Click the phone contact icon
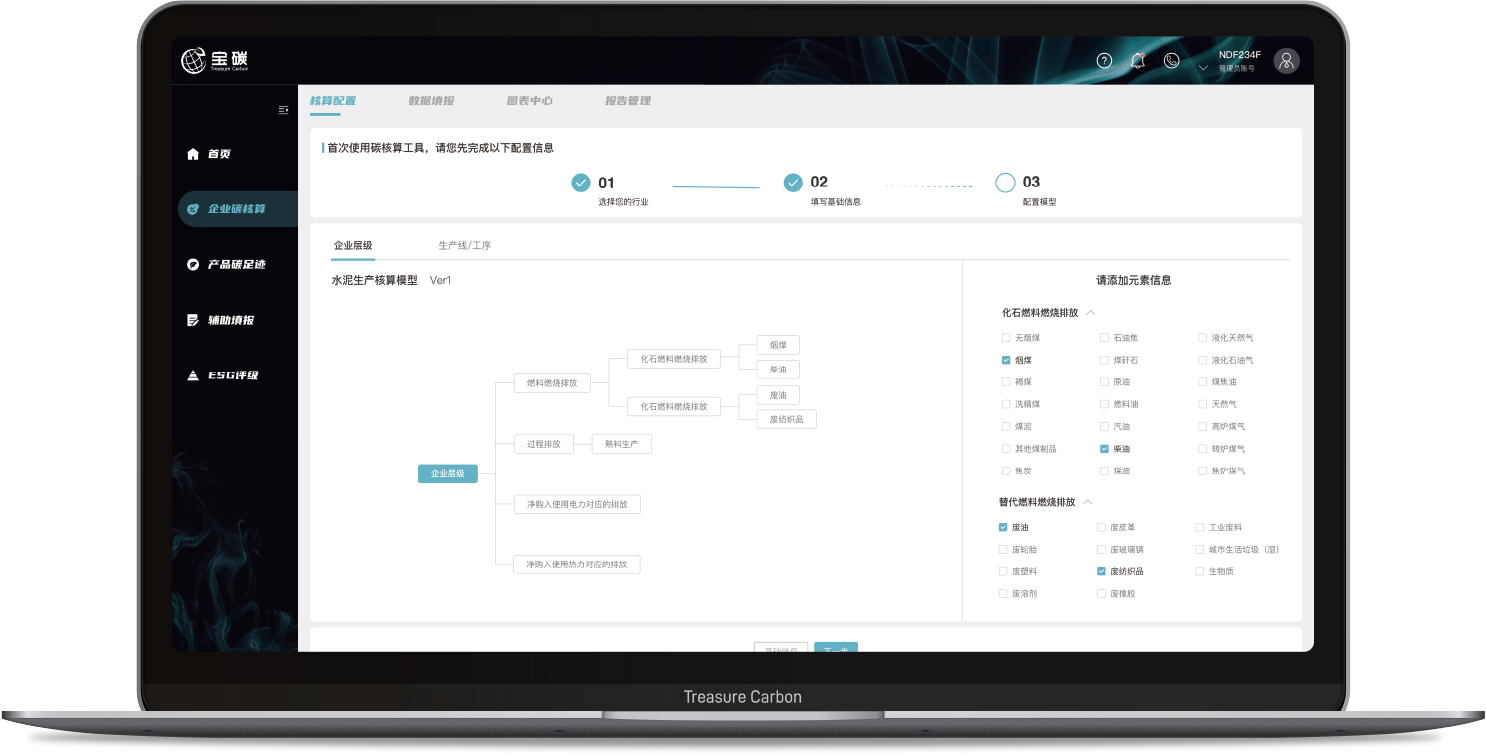 pos(1172,60)
